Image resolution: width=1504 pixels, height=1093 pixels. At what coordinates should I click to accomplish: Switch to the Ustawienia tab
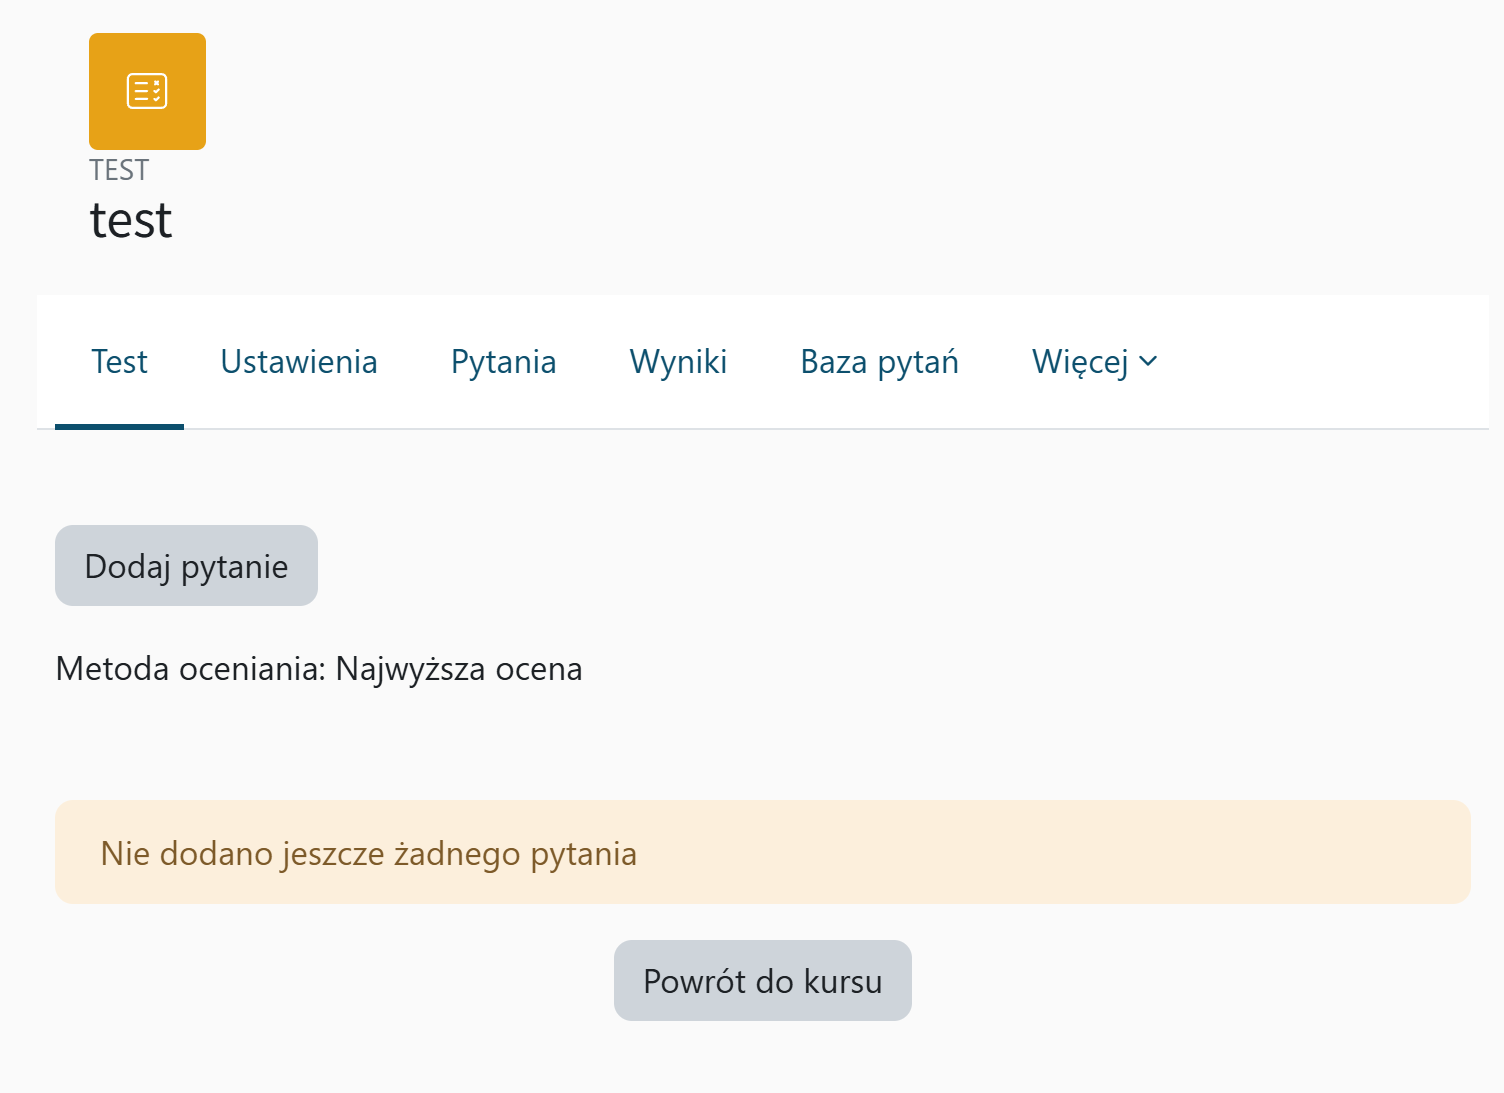pos(298,362)
